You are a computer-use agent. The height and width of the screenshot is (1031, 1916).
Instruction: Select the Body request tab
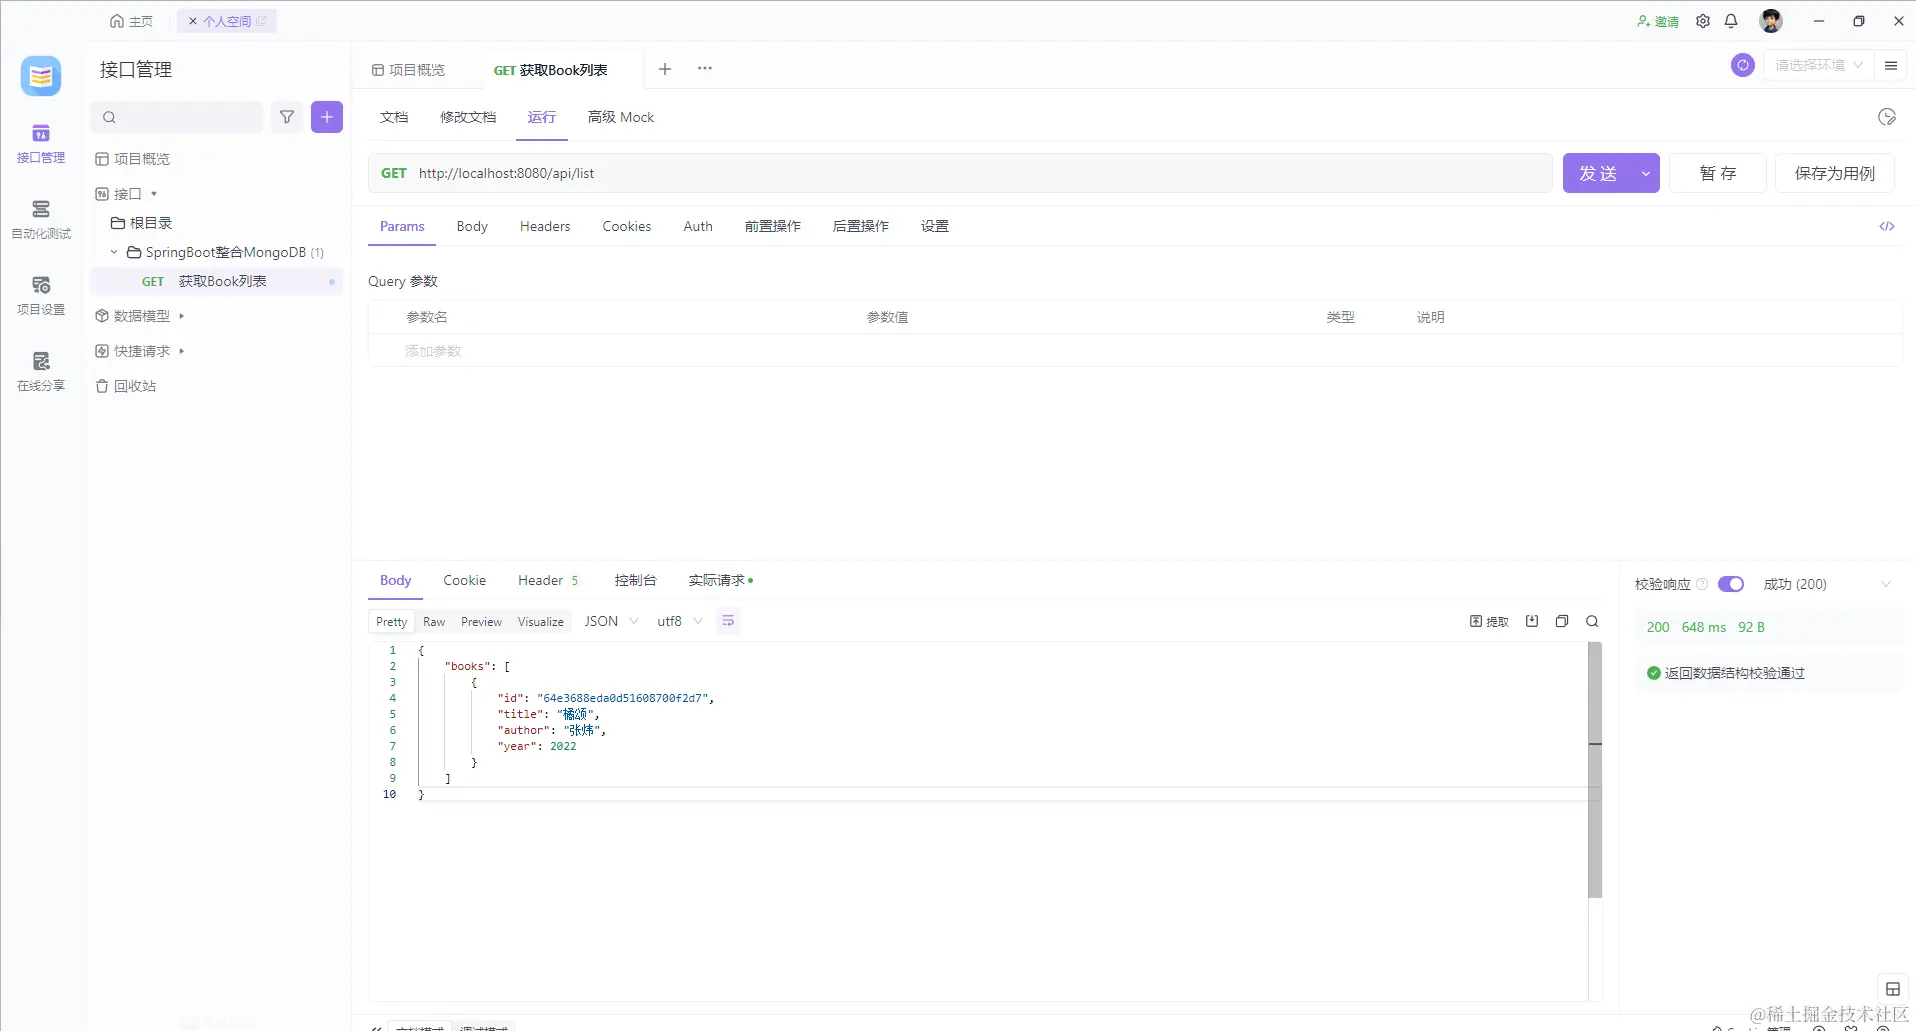472,226
